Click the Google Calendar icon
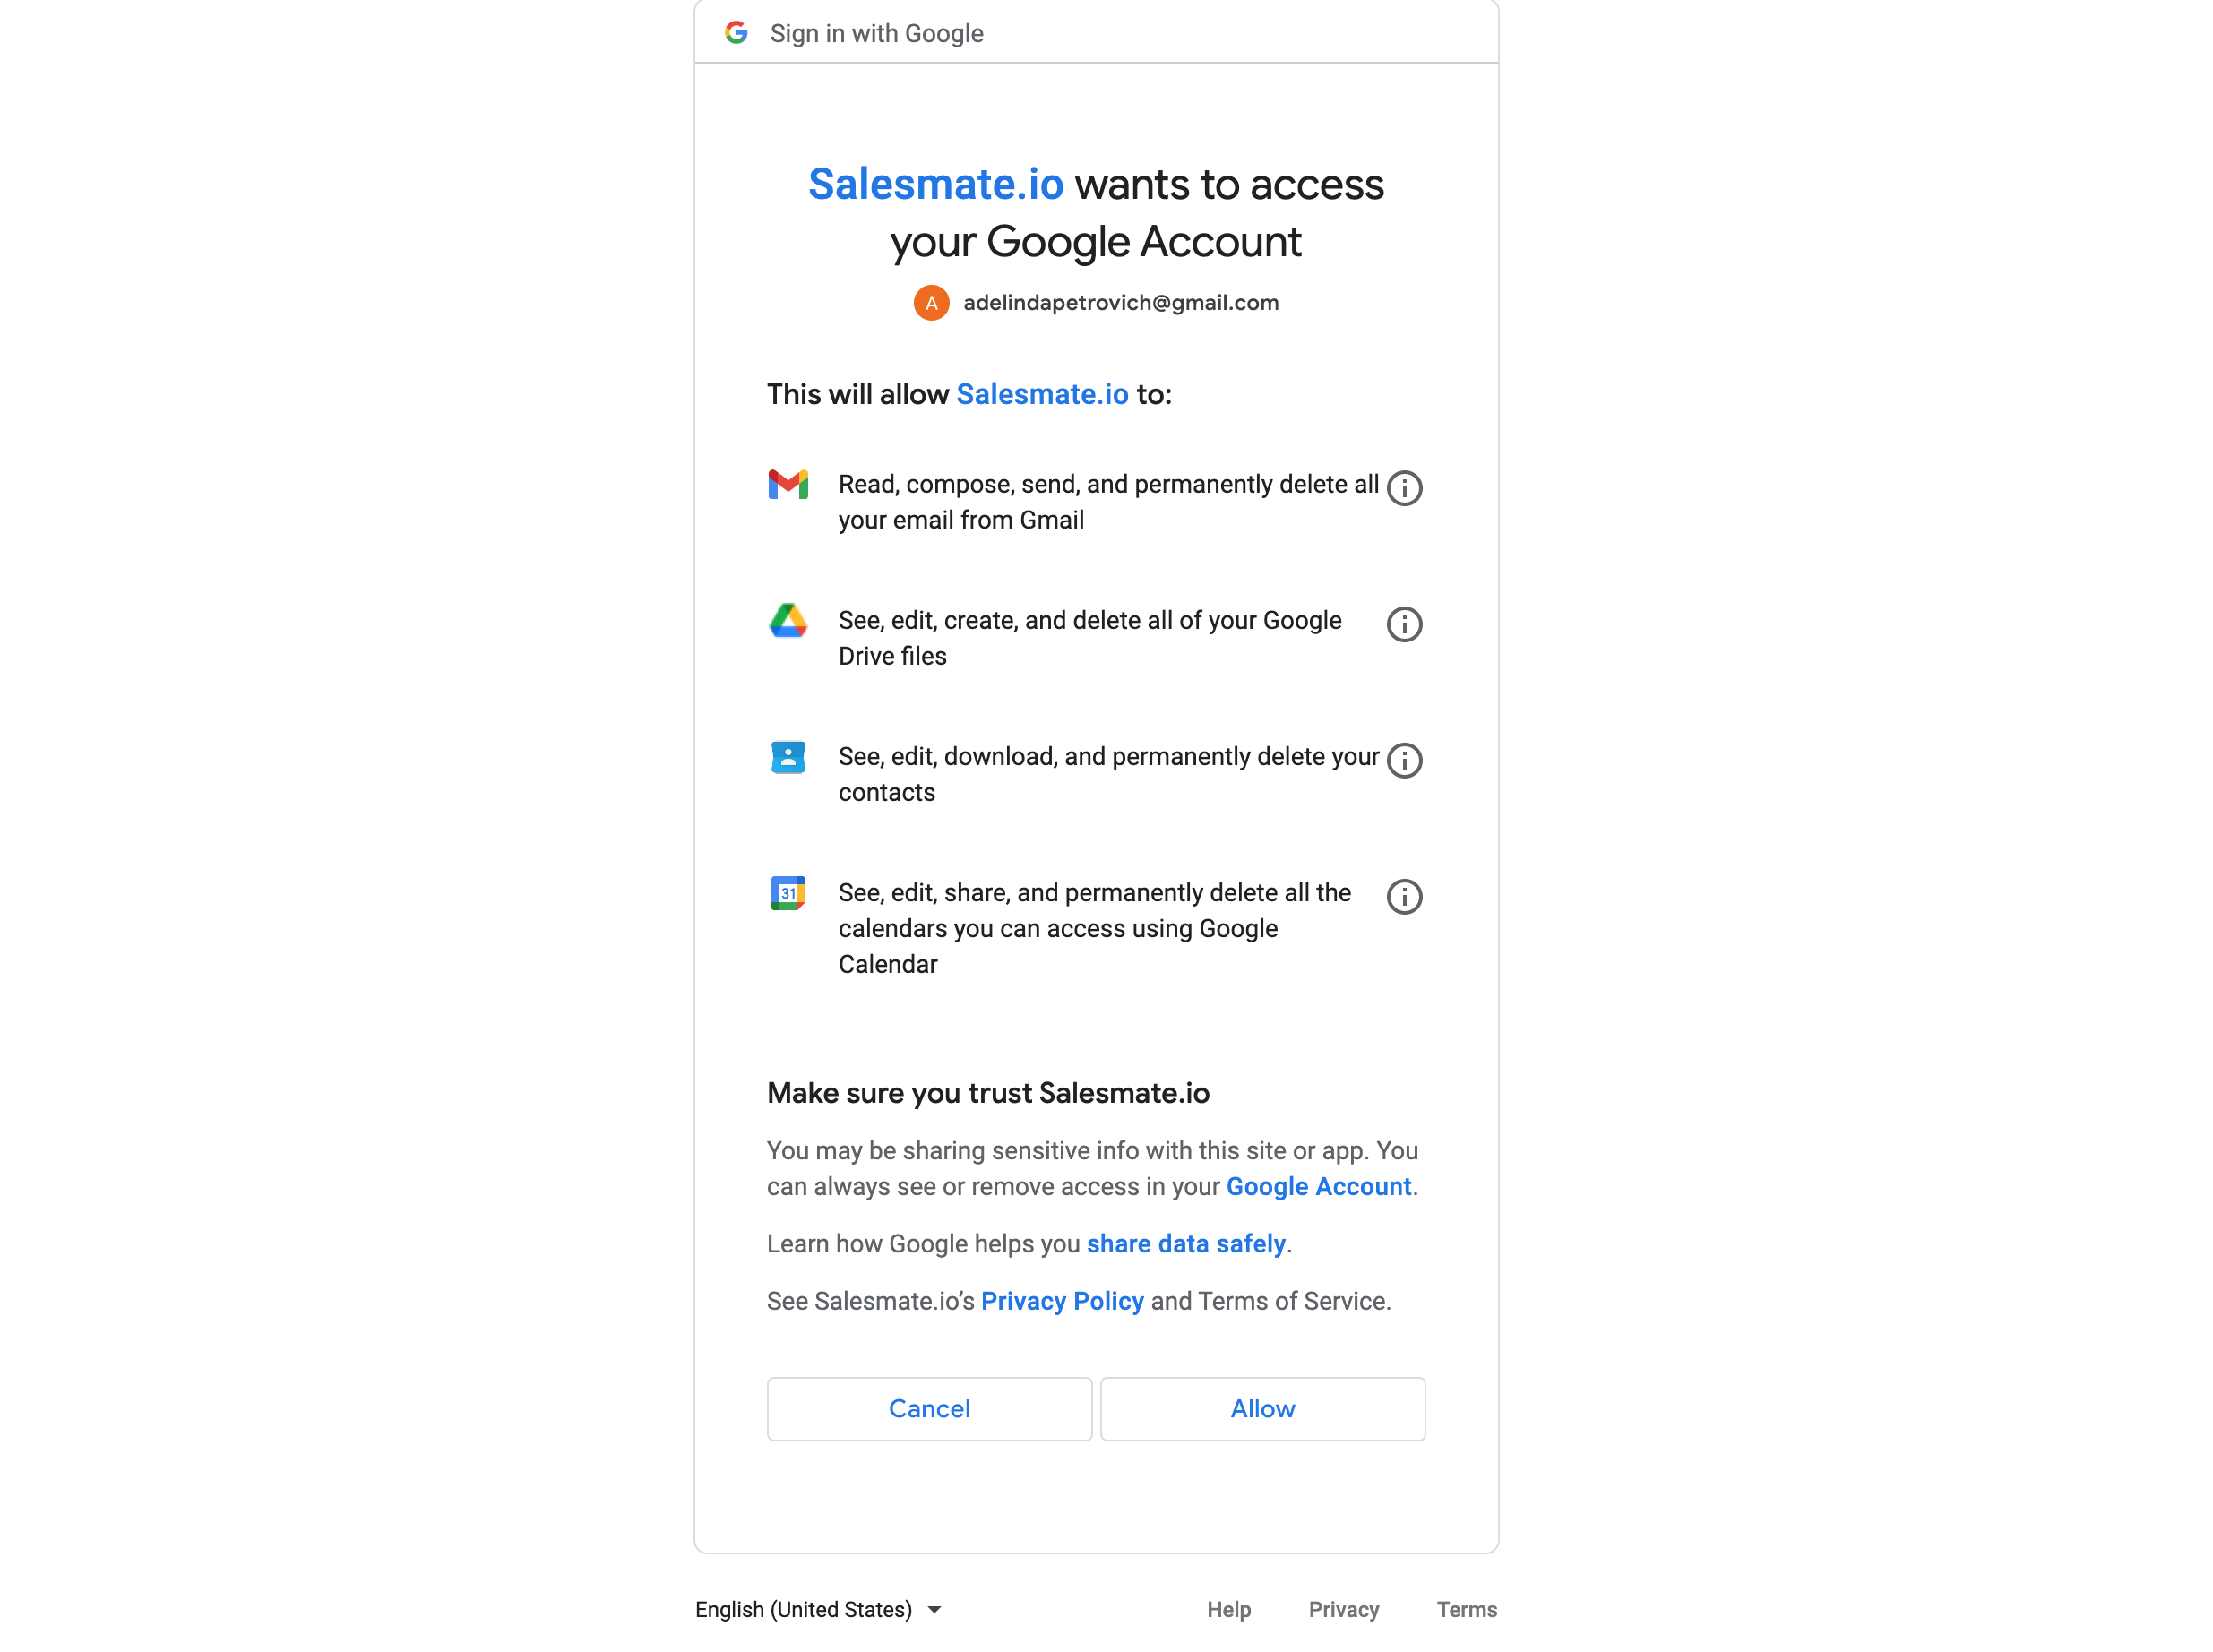The height and width of the screenshot is (1652, 2213). (x=788, y=893)
